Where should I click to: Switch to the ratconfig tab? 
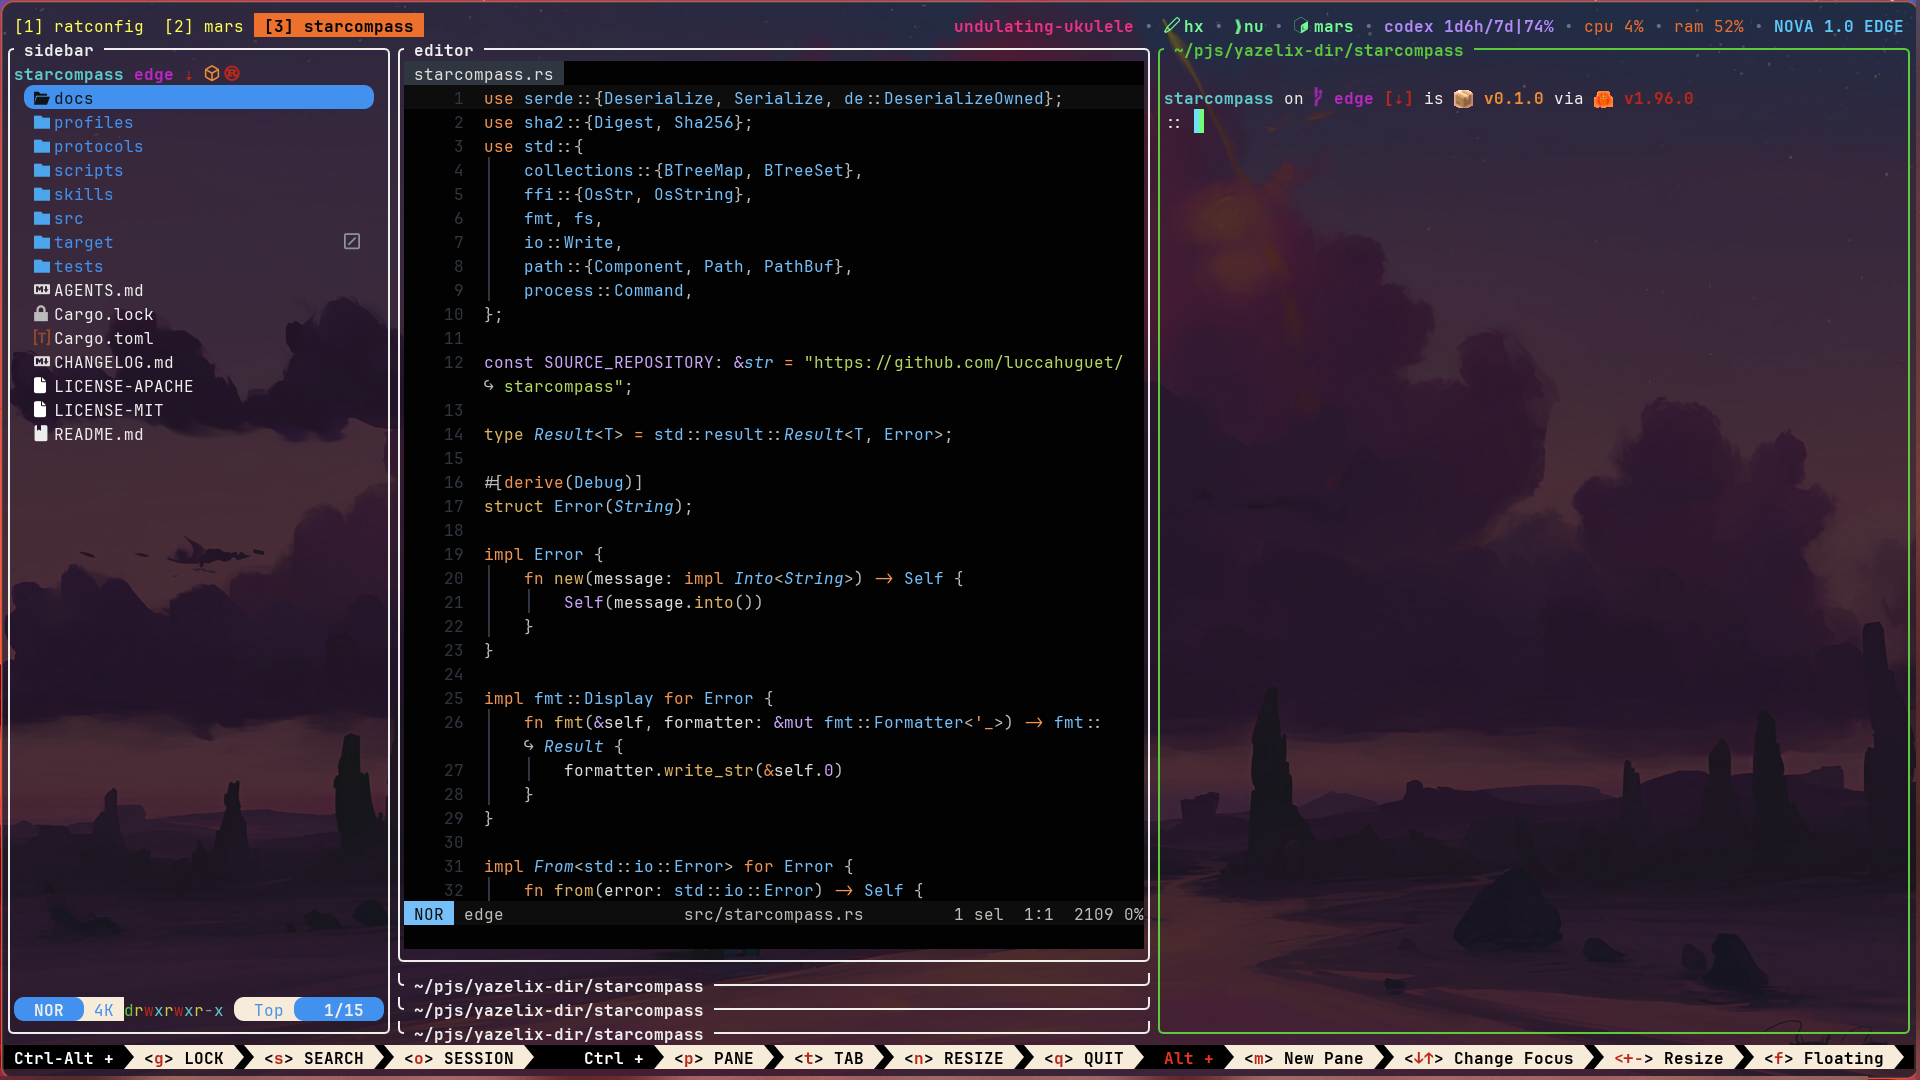[x=79, y=26]
